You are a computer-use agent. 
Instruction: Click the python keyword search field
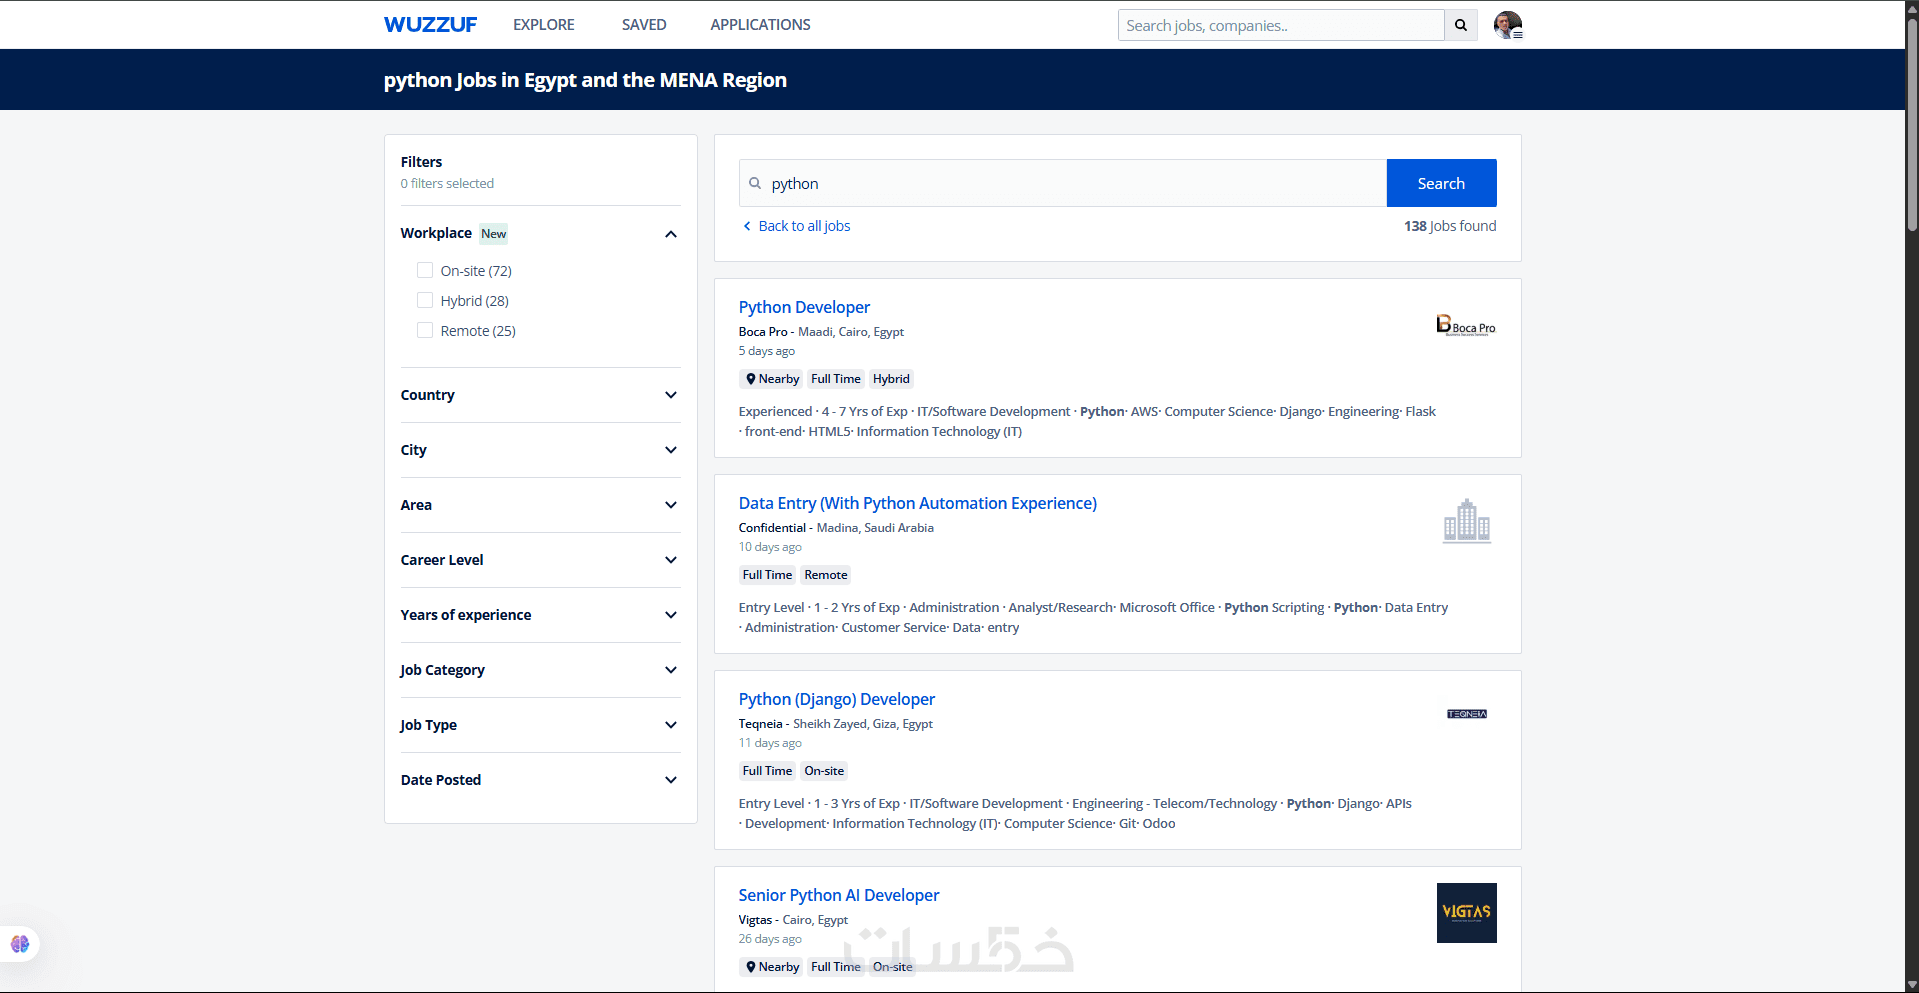1063,183
